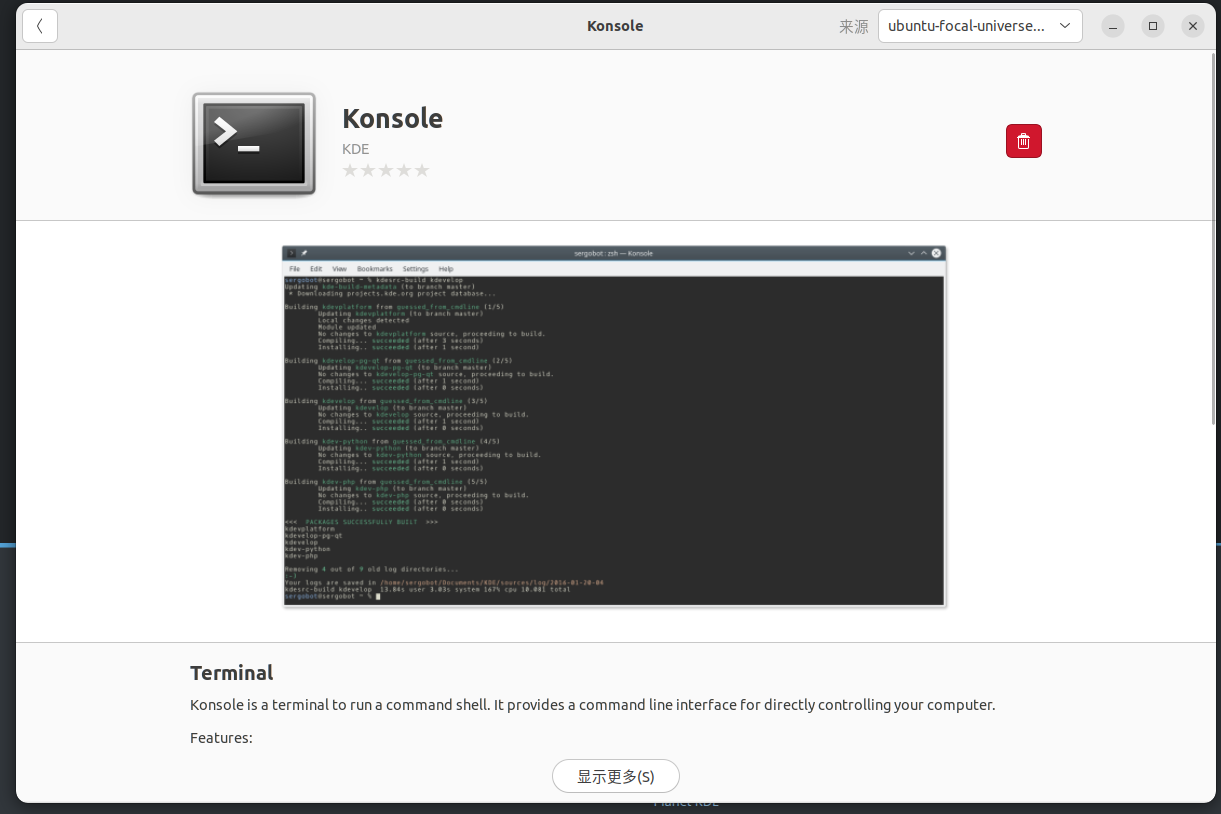Click the 来源 label in the header
Image resolution: width=1221 pixels, height=814 pixels.
coord(853,27)
